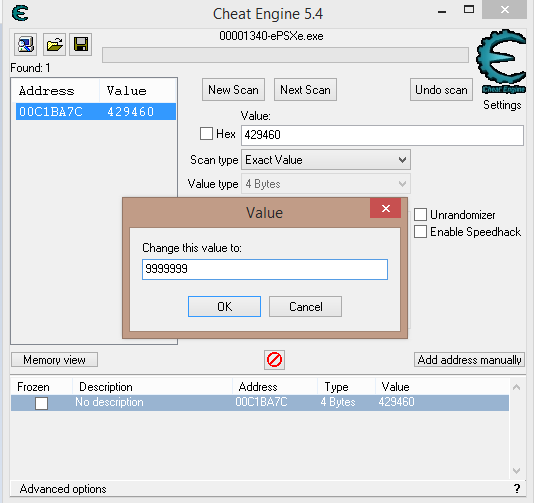Click the Undo scan button
Viewport: 534px width, 503px height.
click(441, 90)
